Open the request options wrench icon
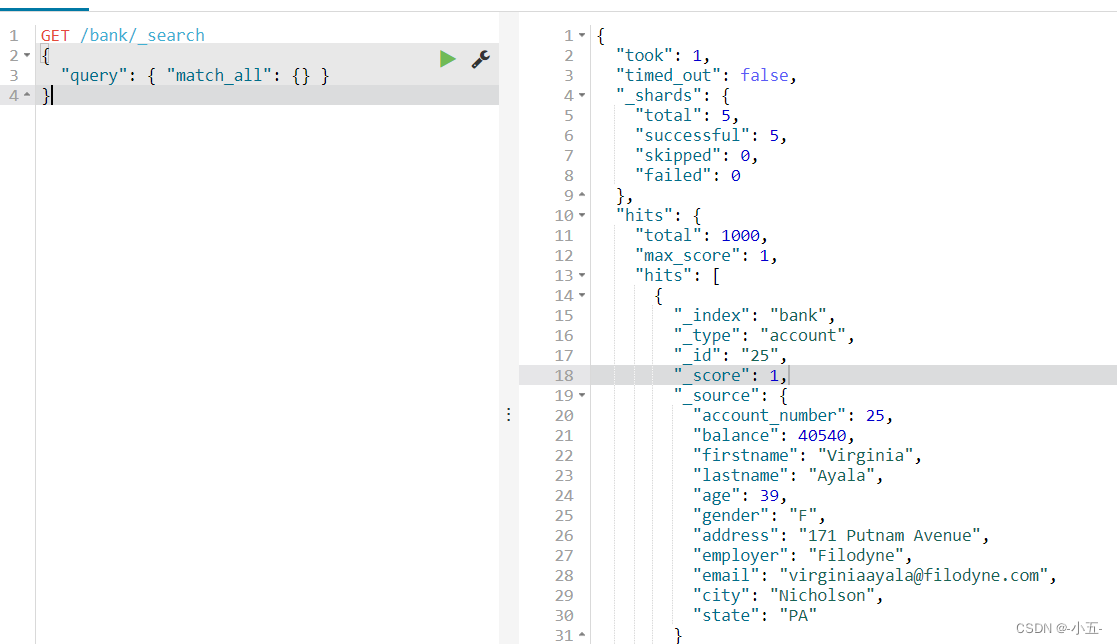 point(481,59)
